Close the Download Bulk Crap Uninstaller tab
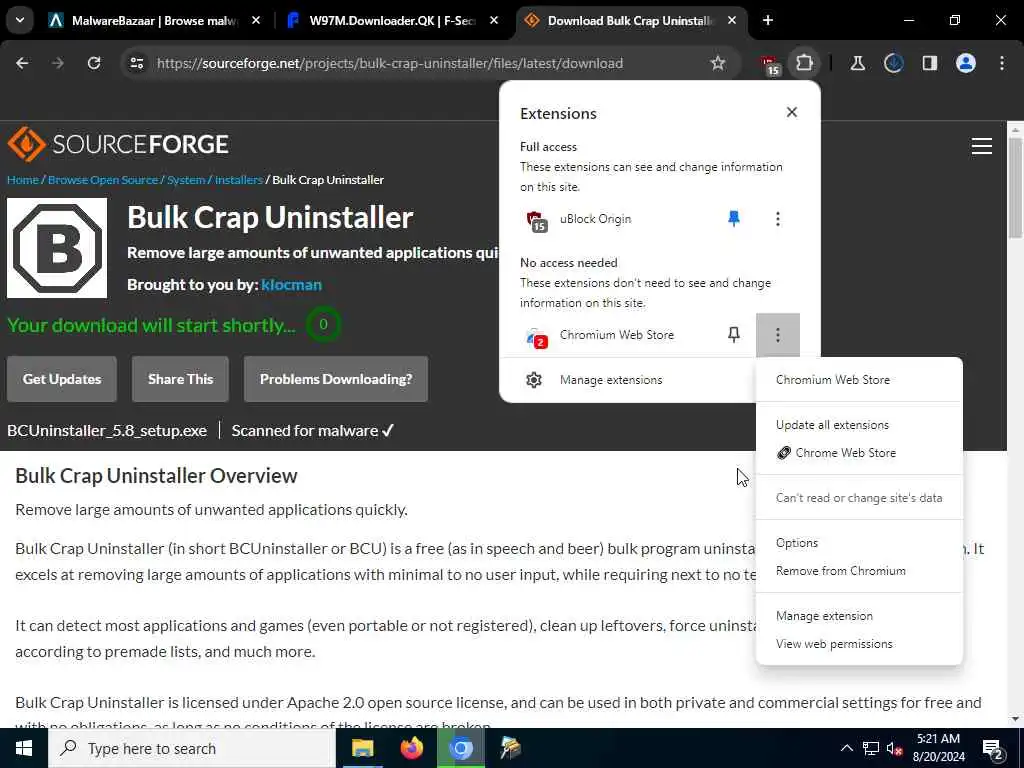 point(732,21)
